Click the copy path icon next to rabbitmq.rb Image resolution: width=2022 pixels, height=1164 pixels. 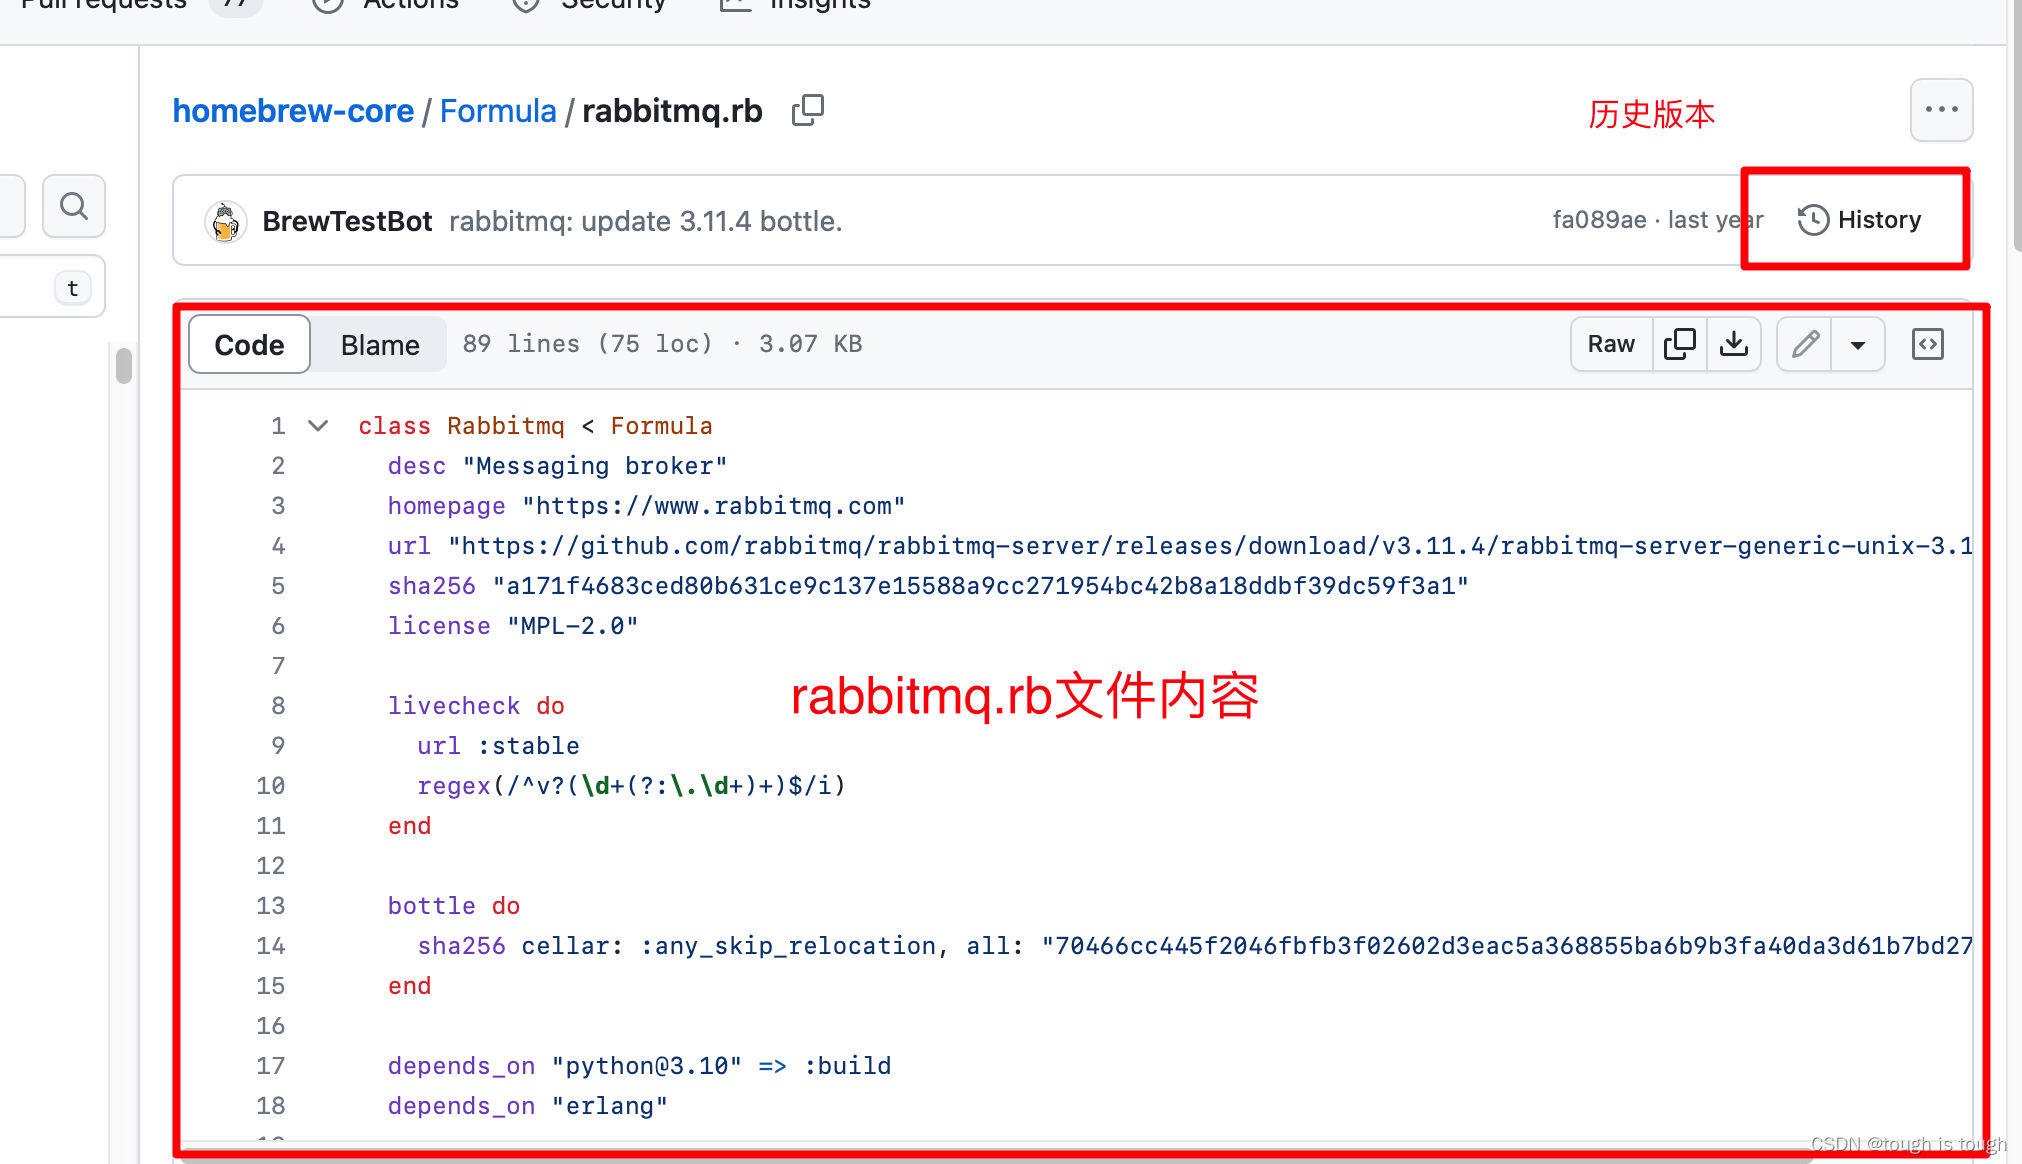(807, 110)
